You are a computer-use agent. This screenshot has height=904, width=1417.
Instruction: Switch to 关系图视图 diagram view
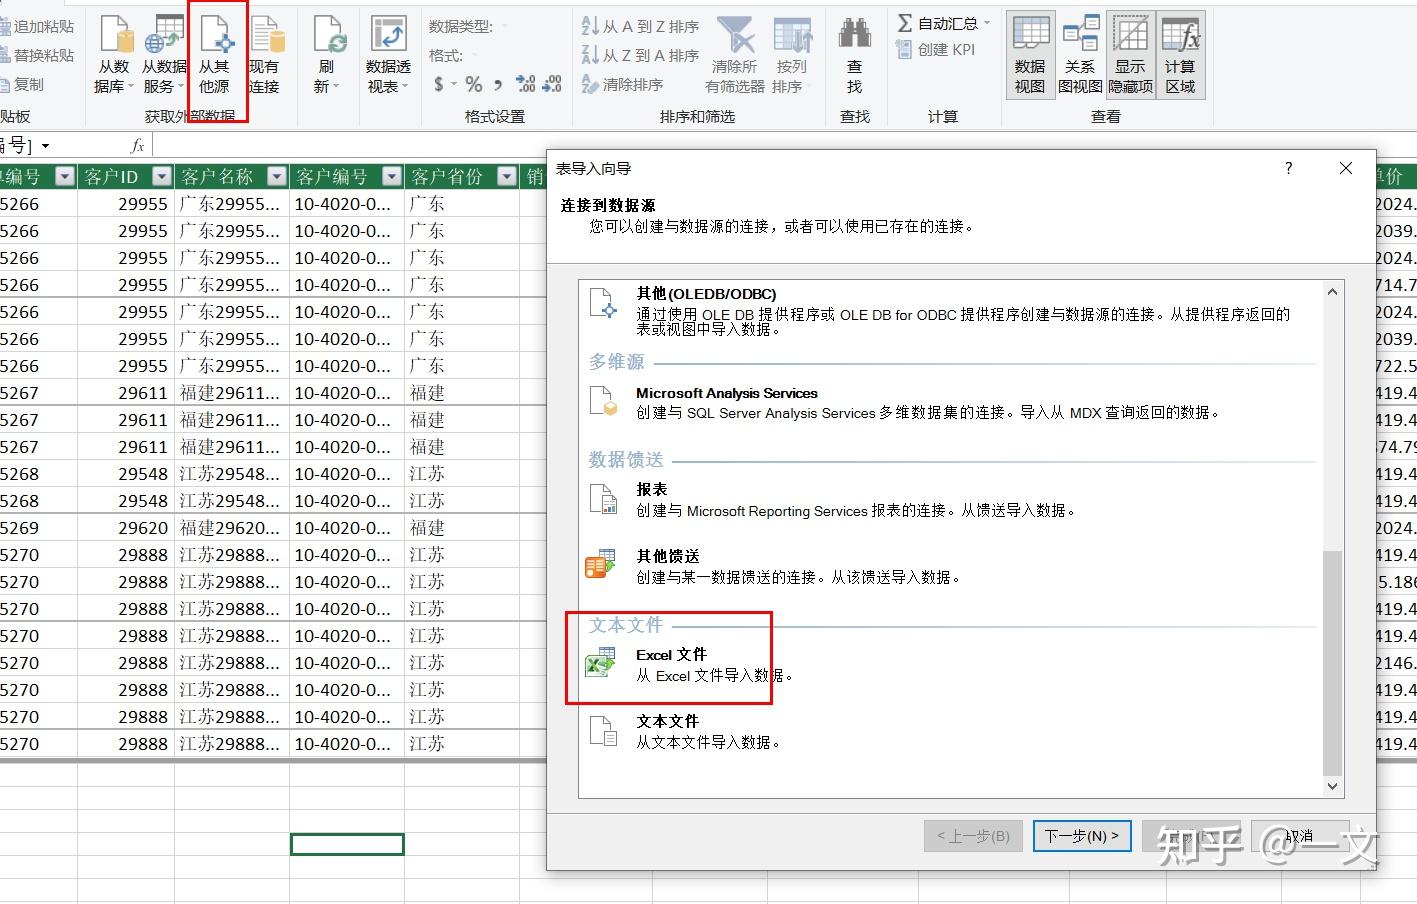coord(1080,55)
